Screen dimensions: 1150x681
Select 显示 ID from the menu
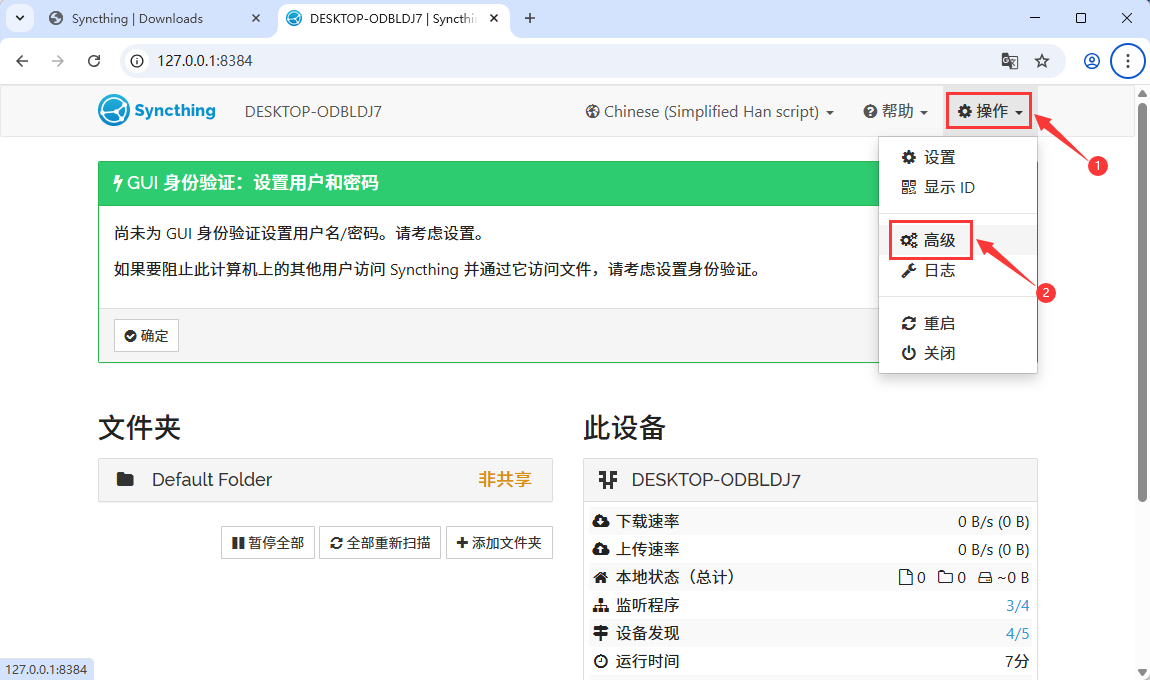[x=958, y=188]
